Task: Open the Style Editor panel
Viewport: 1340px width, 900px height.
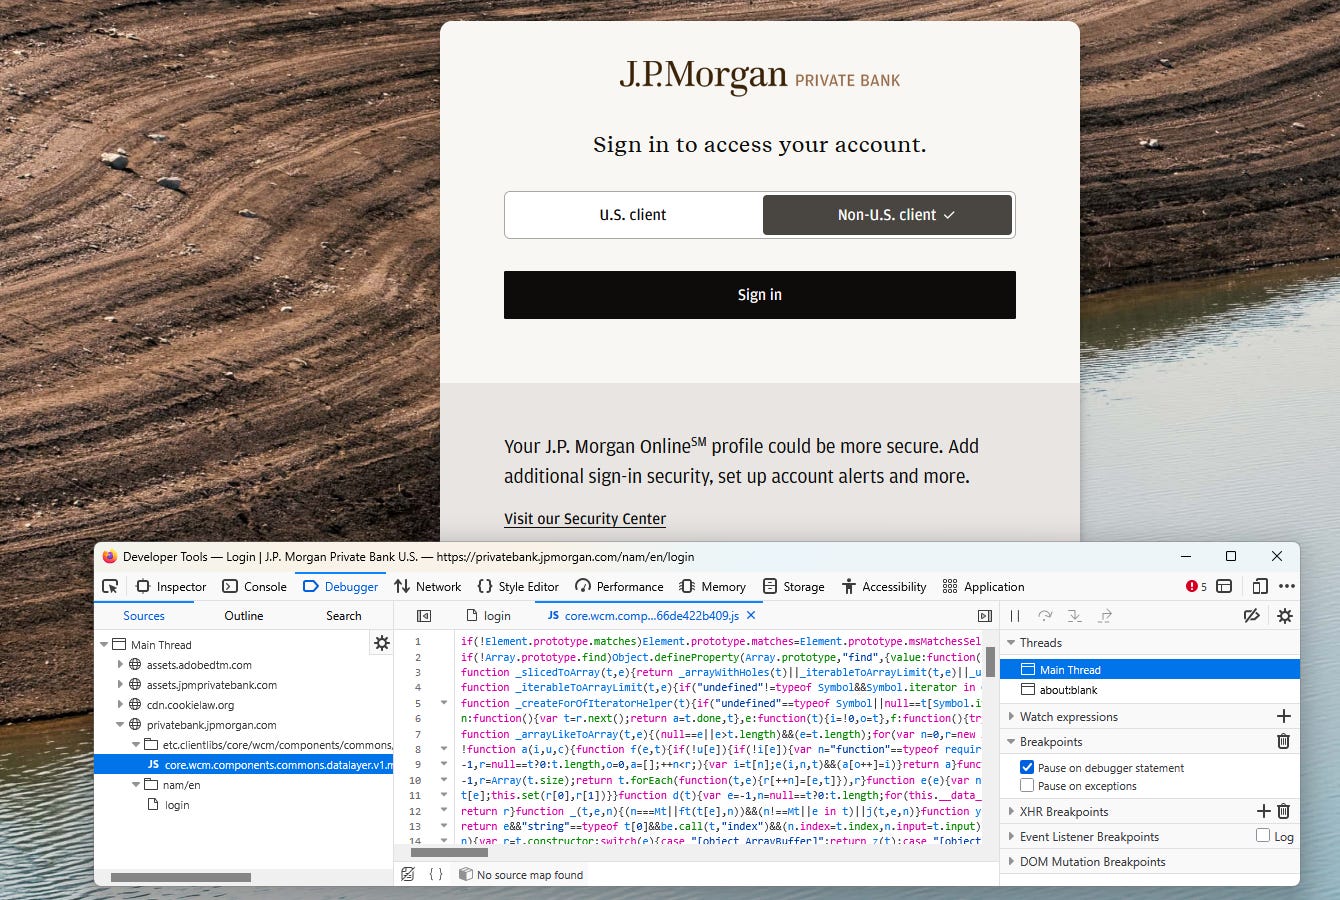Action: click(x=518, y=586)
